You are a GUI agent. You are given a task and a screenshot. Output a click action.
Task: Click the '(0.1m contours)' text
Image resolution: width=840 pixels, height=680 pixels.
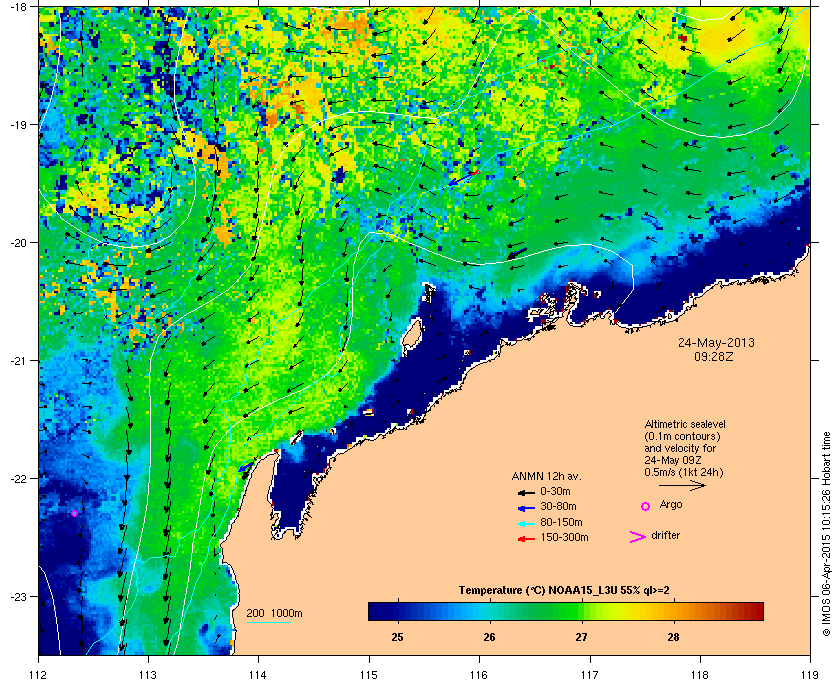682,436
